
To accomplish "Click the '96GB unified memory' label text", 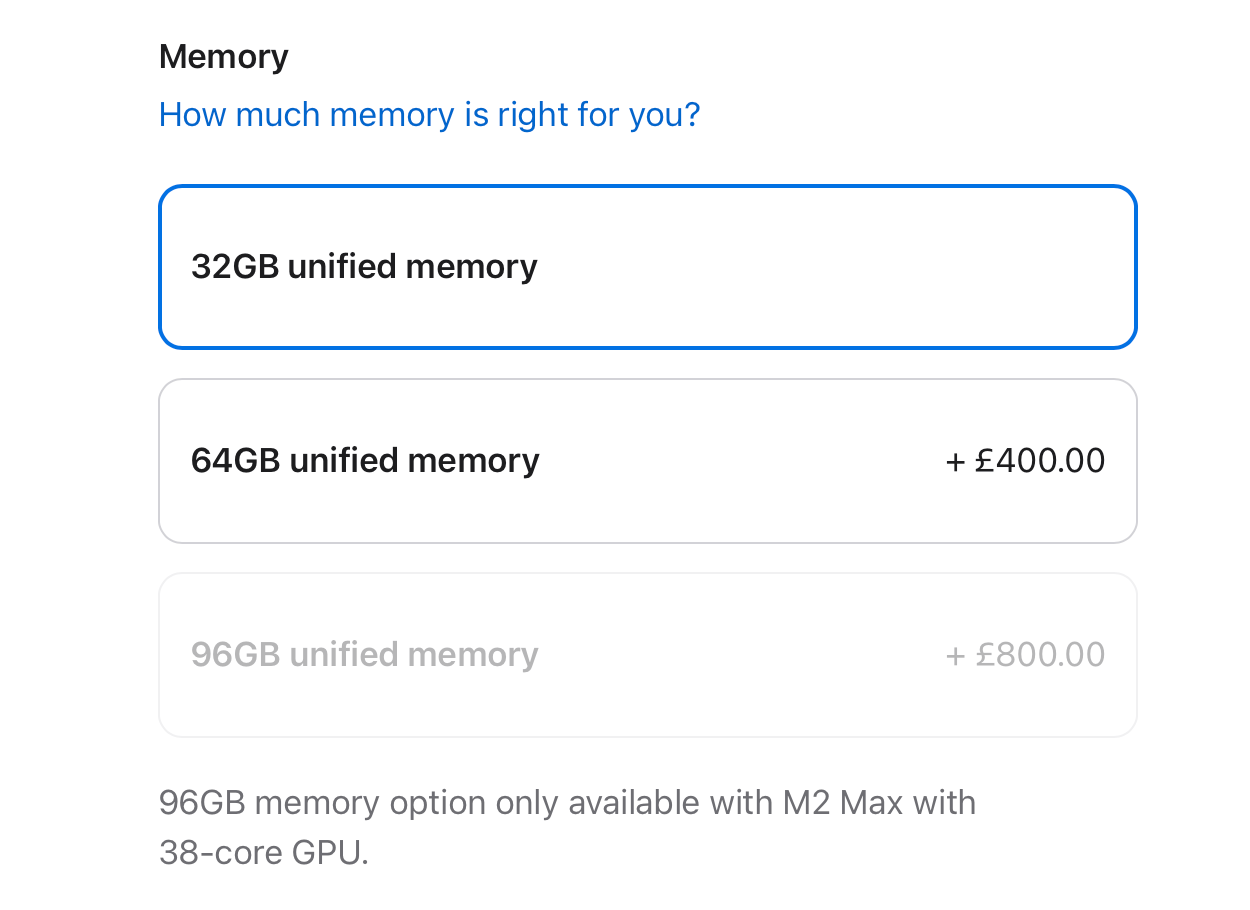I will [364, 654].
